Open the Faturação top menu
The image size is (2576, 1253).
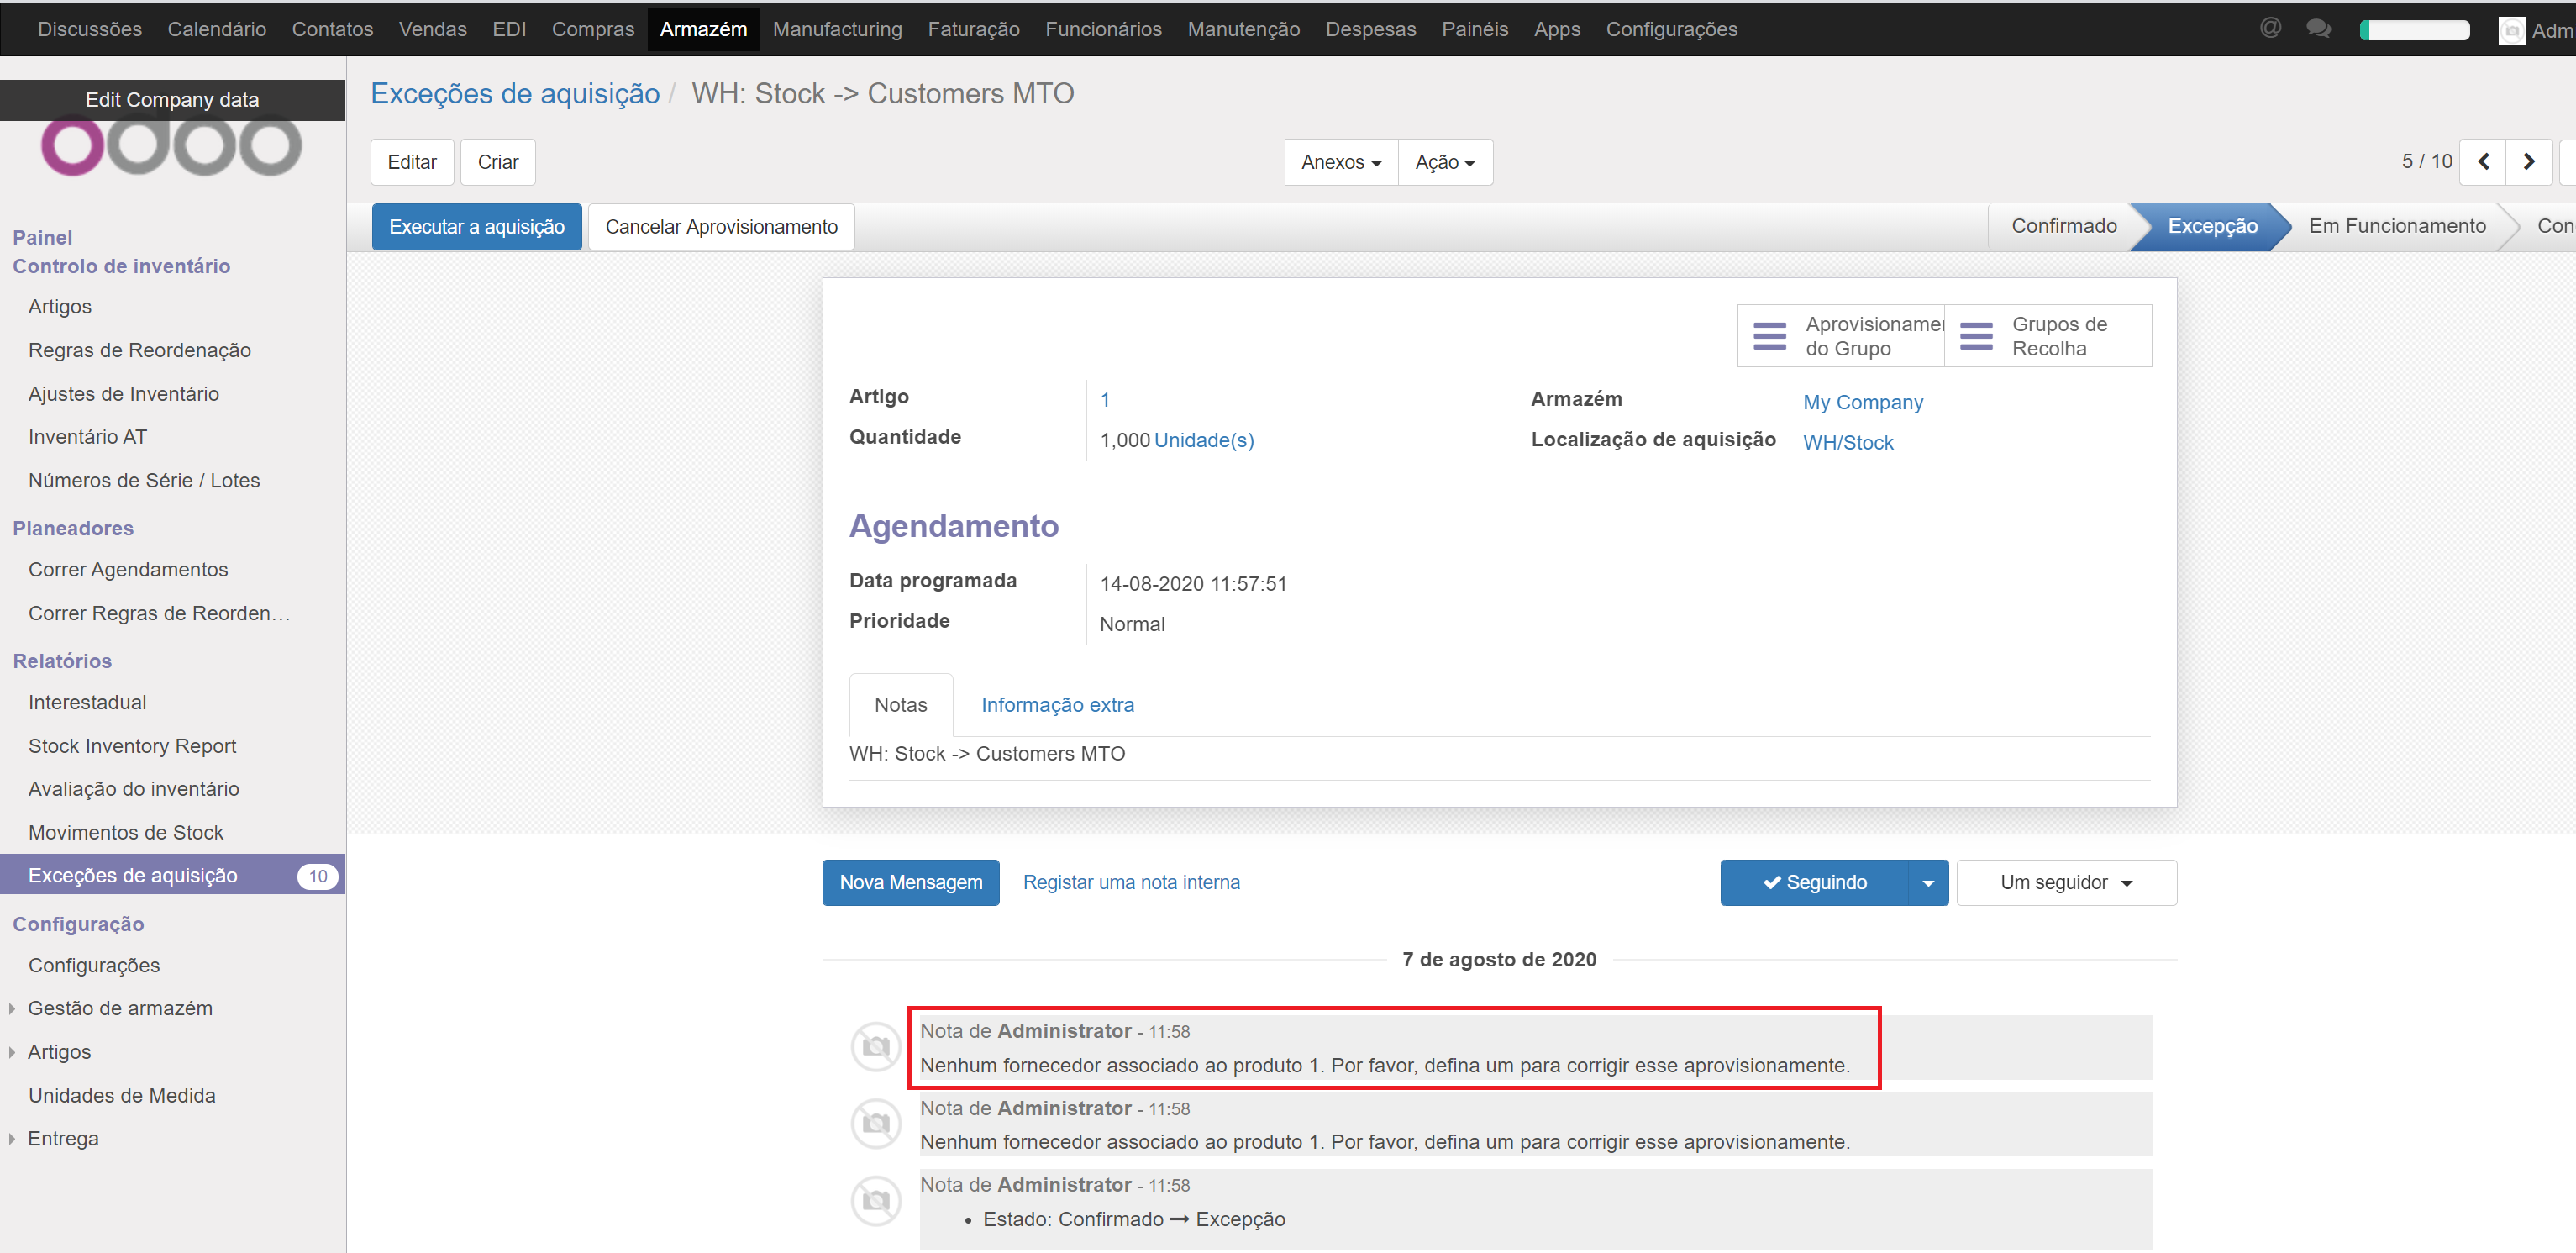973,29
